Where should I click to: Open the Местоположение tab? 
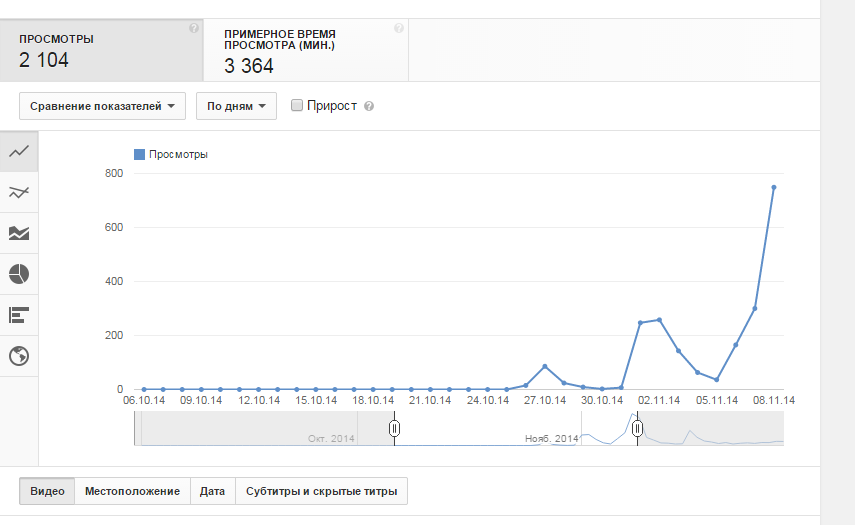pos(133,491)
